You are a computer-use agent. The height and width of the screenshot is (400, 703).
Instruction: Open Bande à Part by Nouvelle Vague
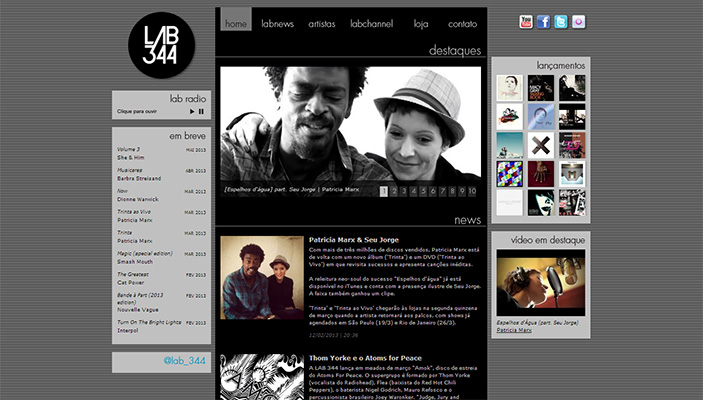click(161, 302)
